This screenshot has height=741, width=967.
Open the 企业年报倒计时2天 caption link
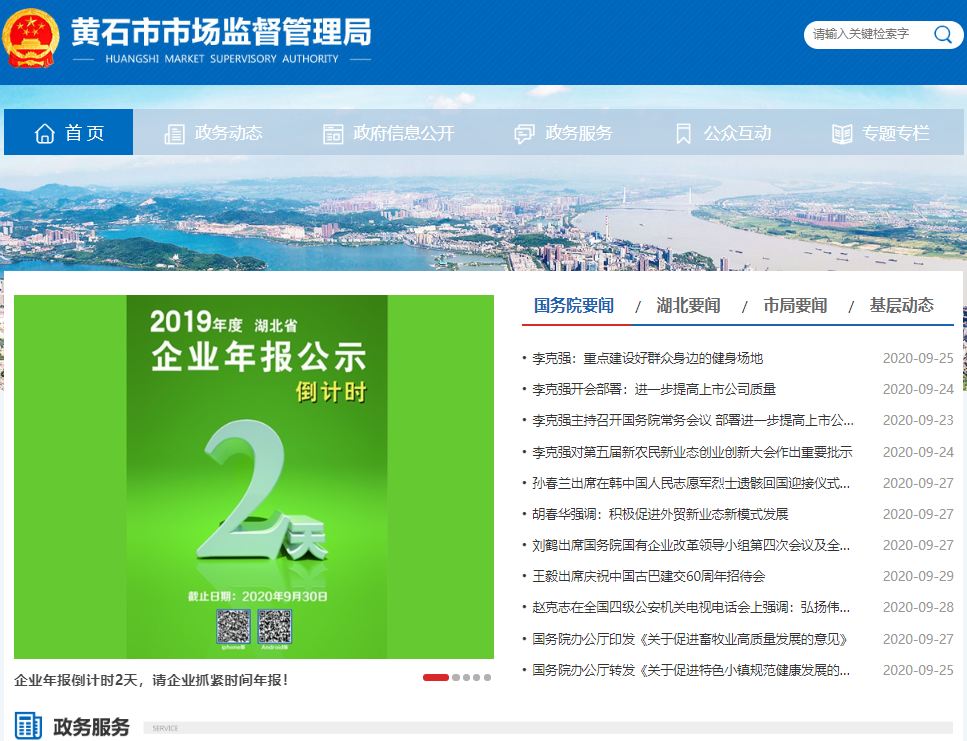coord(151,680)
